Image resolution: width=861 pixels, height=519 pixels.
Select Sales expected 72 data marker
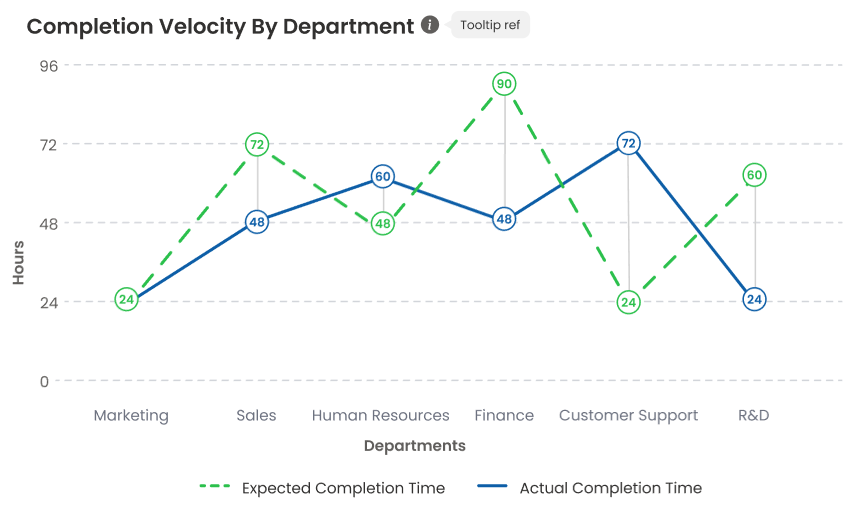[x=257, y=145]
